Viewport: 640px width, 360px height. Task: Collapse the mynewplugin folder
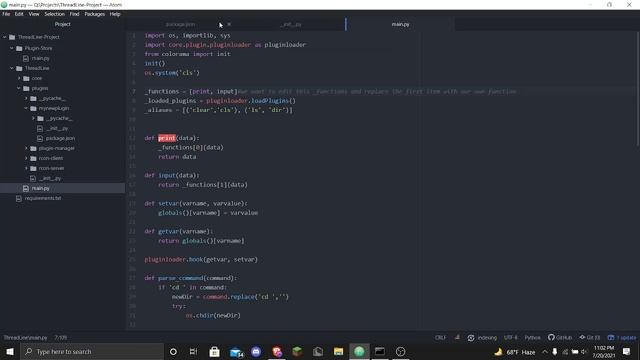click(26, 108)
